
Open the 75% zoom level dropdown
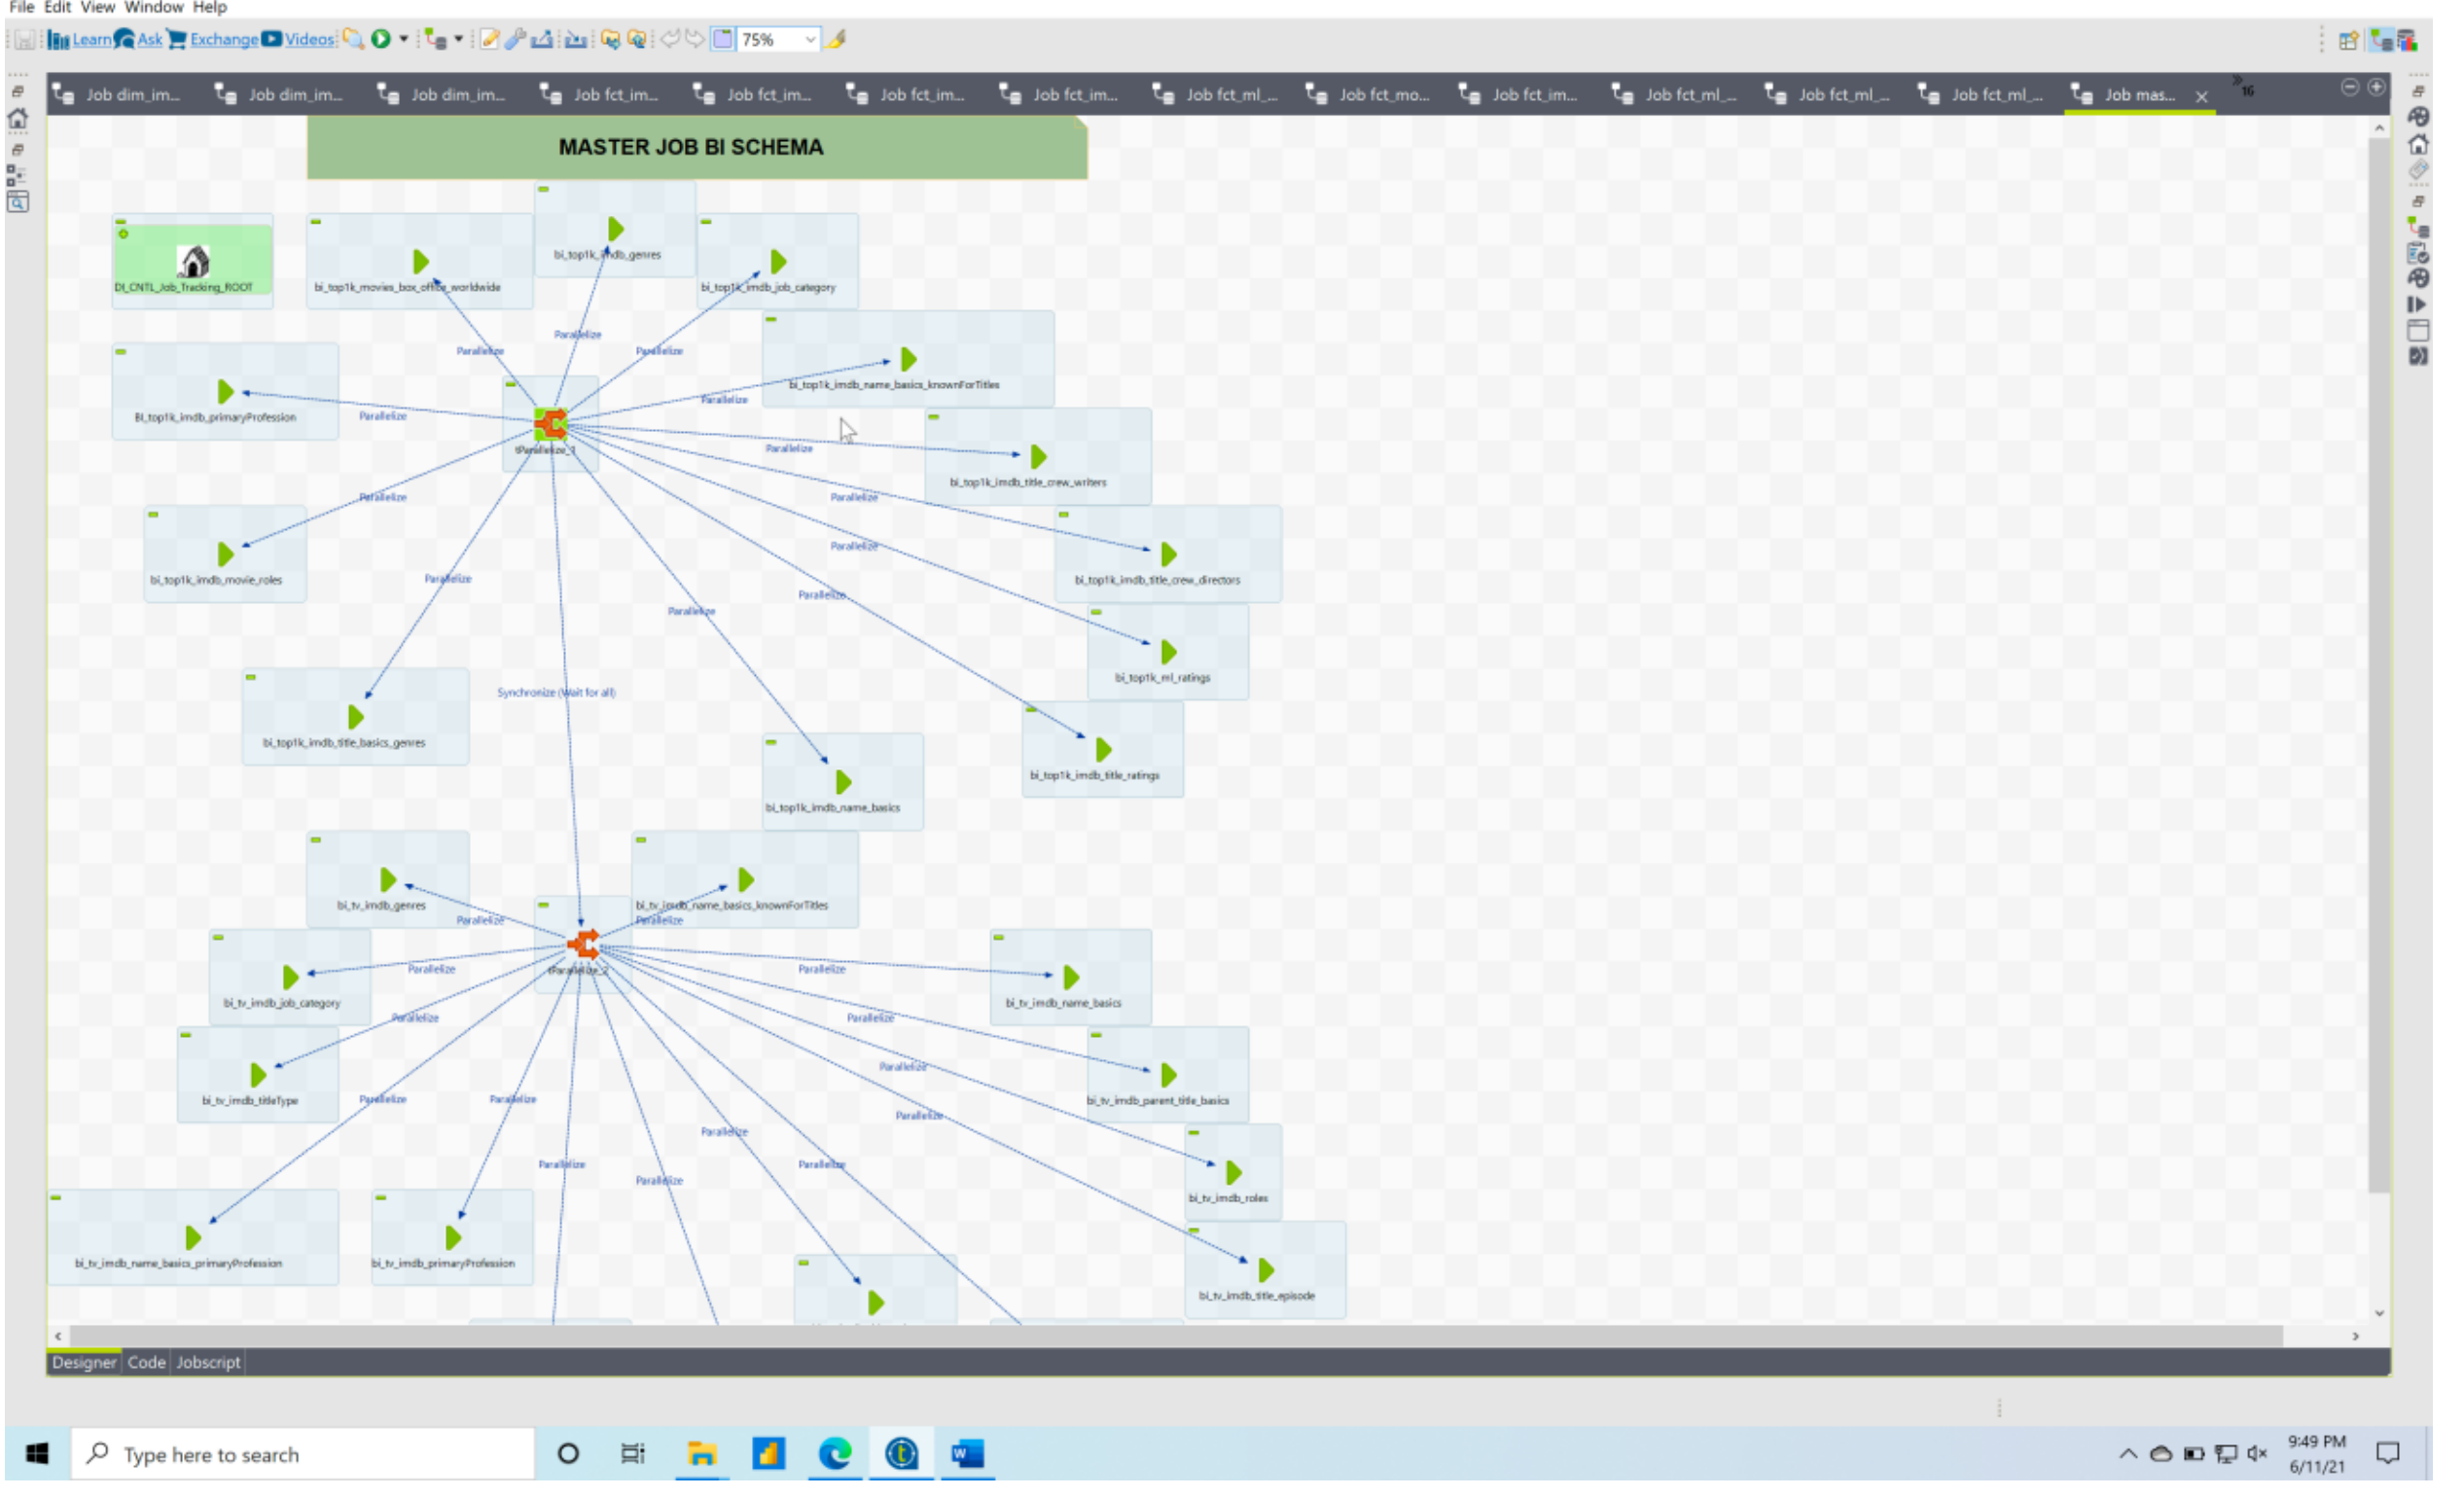[811, 39]
